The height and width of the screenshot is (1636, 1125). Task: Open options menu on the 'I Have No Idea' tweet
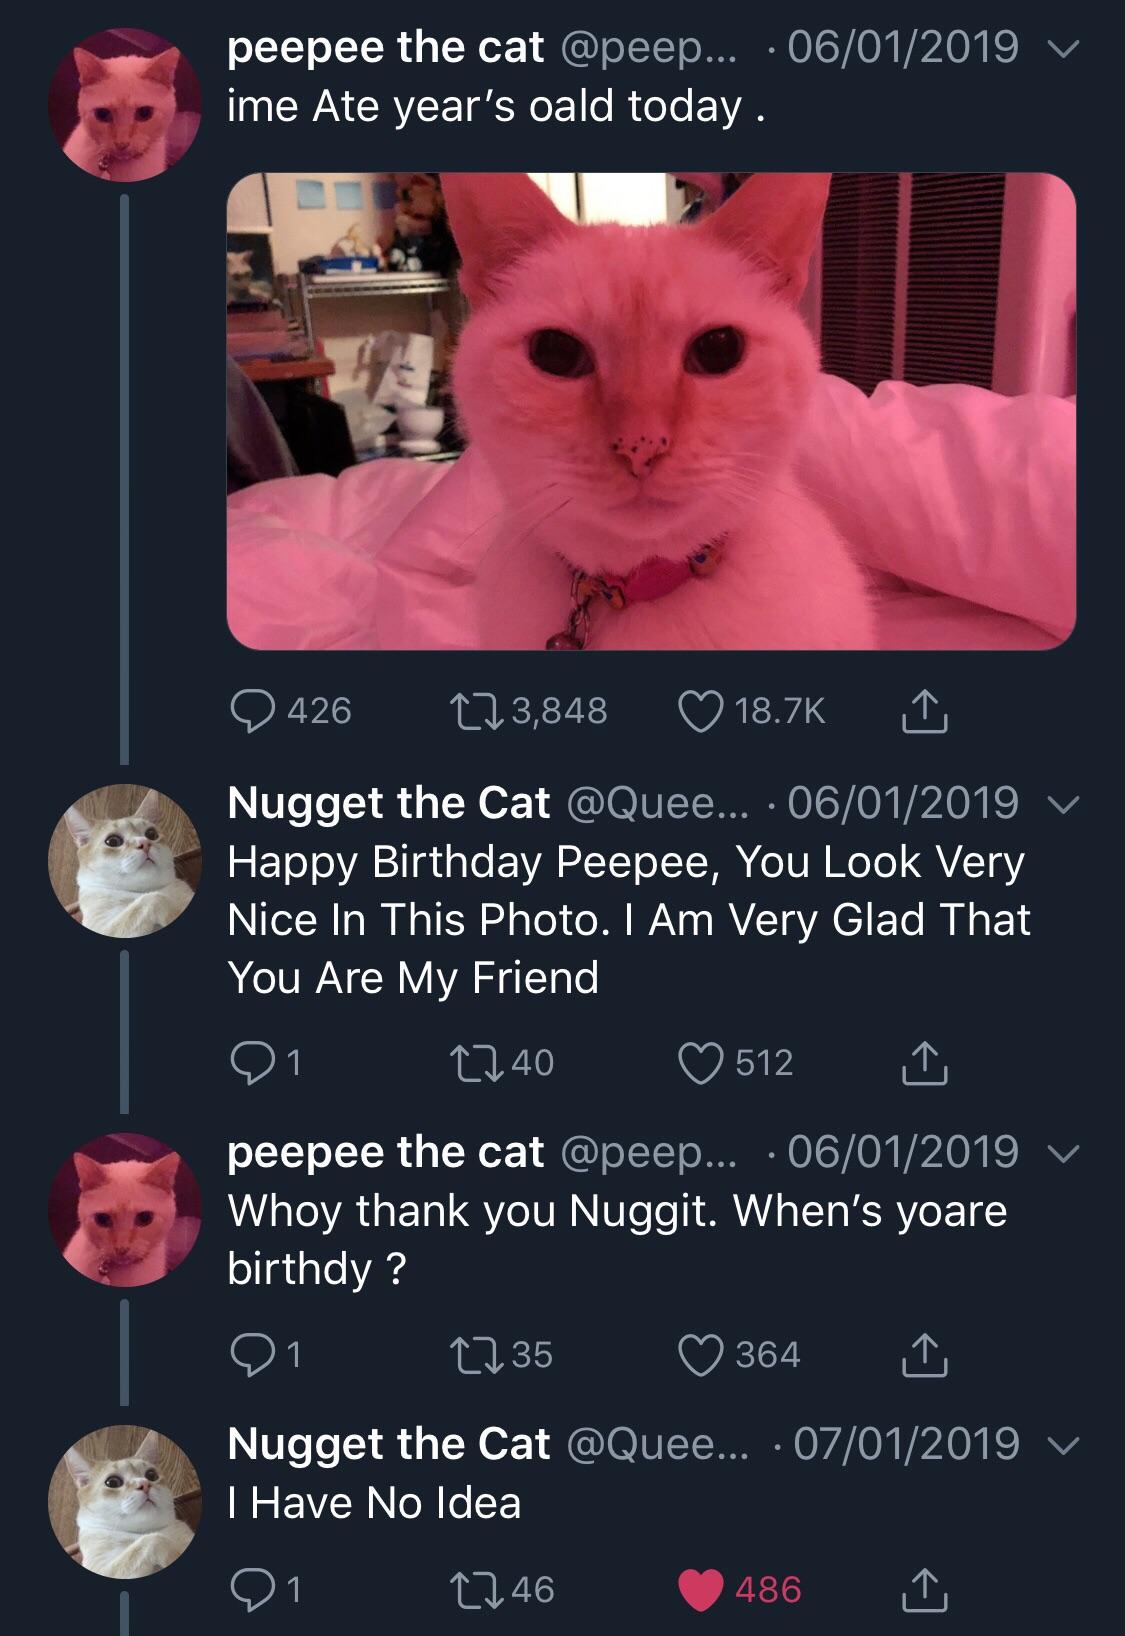tap(1063, 1443)
